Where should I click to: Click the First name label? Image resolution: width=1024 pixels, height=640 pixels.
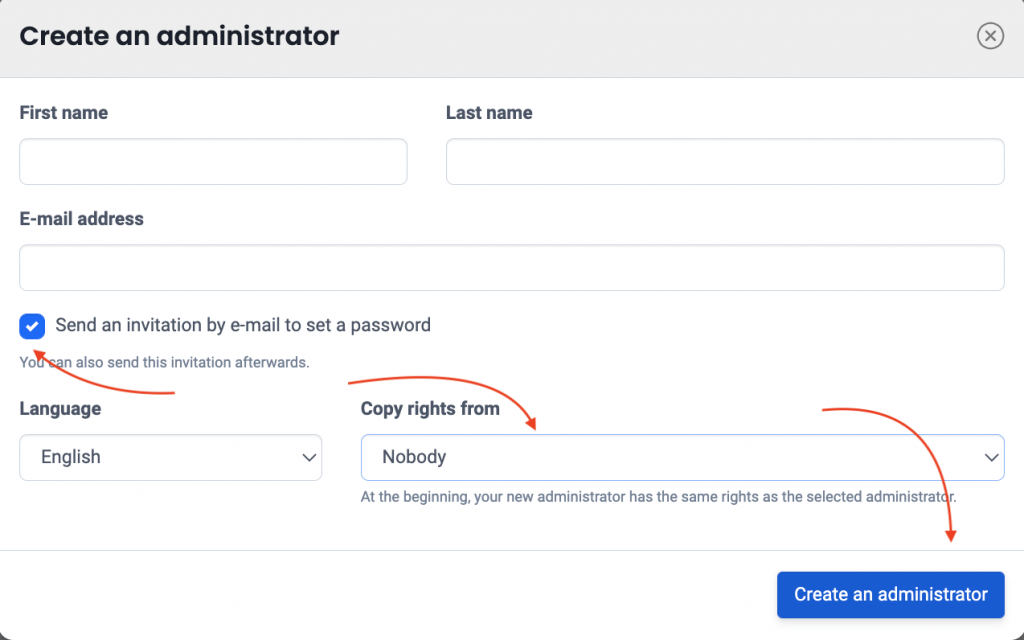tap(64, 113)
